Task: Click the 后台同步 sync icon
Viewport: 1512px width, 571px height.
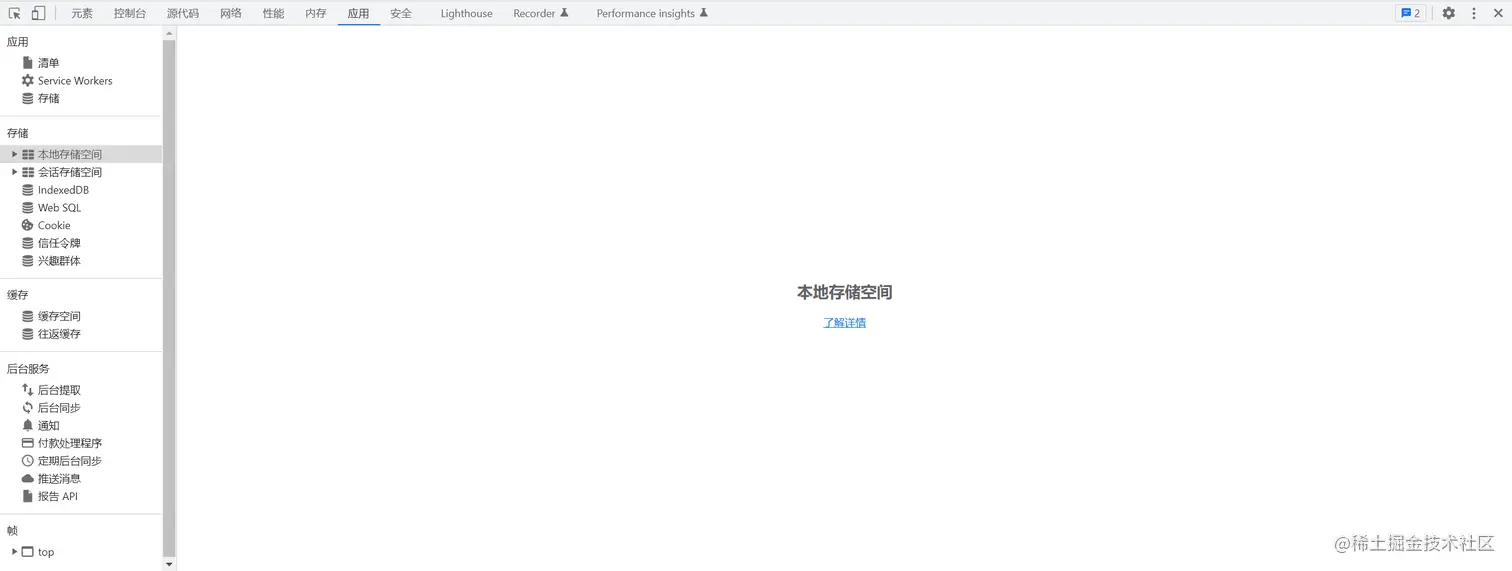Action: (x=28, y=408)
